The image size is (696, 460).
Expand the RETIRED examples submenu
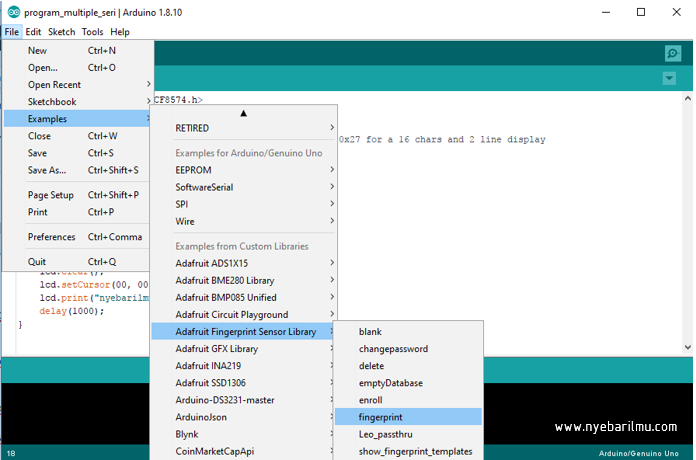[243, 128]
